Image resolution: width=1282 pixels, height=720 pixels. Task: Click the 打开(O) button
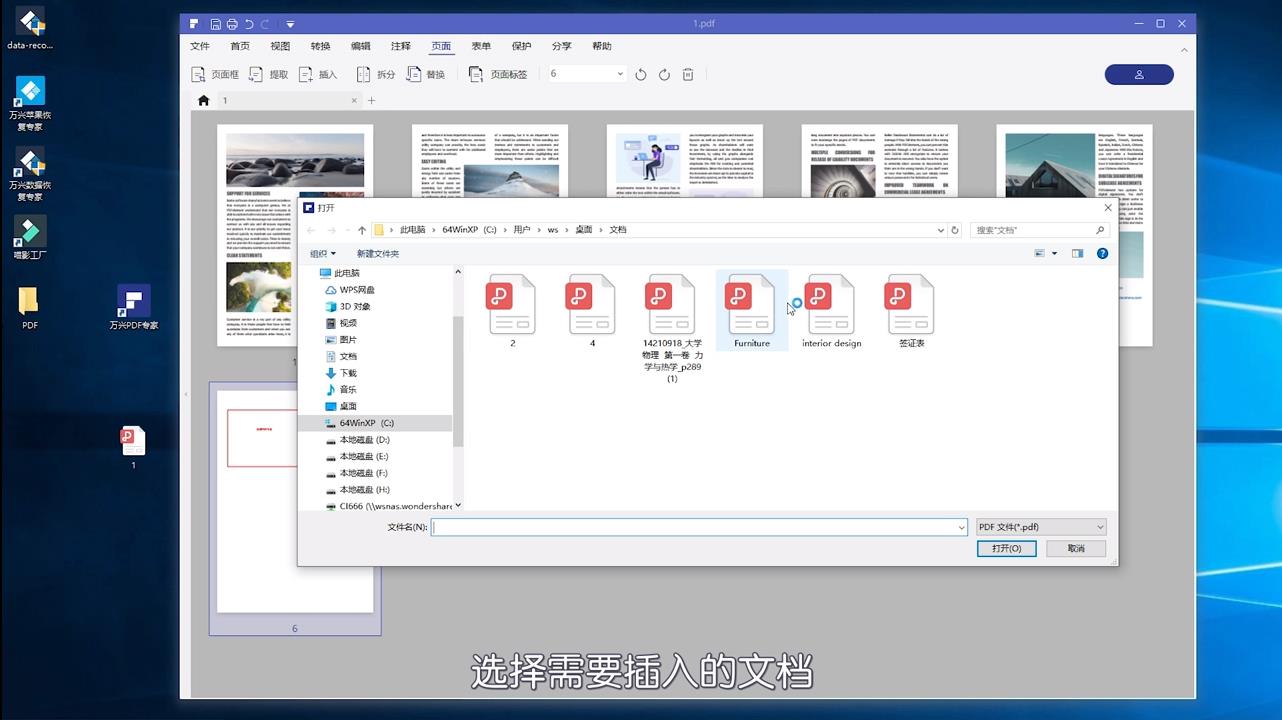[1006, 548]
